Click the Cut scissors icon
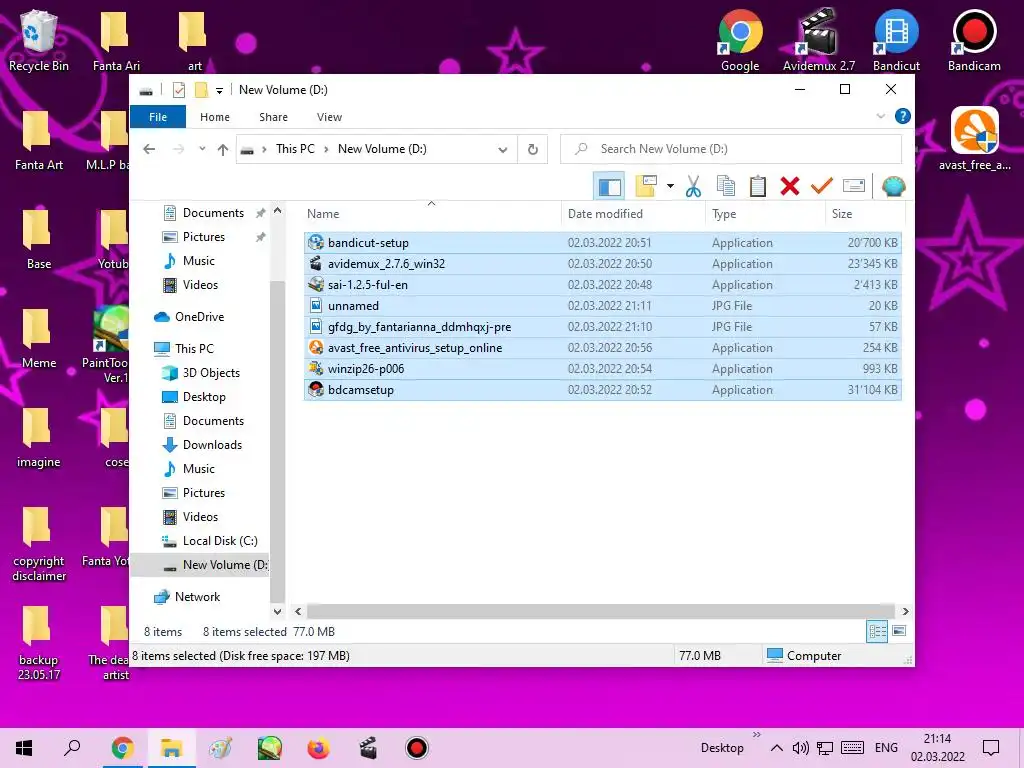Viewport: 1024px width, 768px height. [693, 186]
